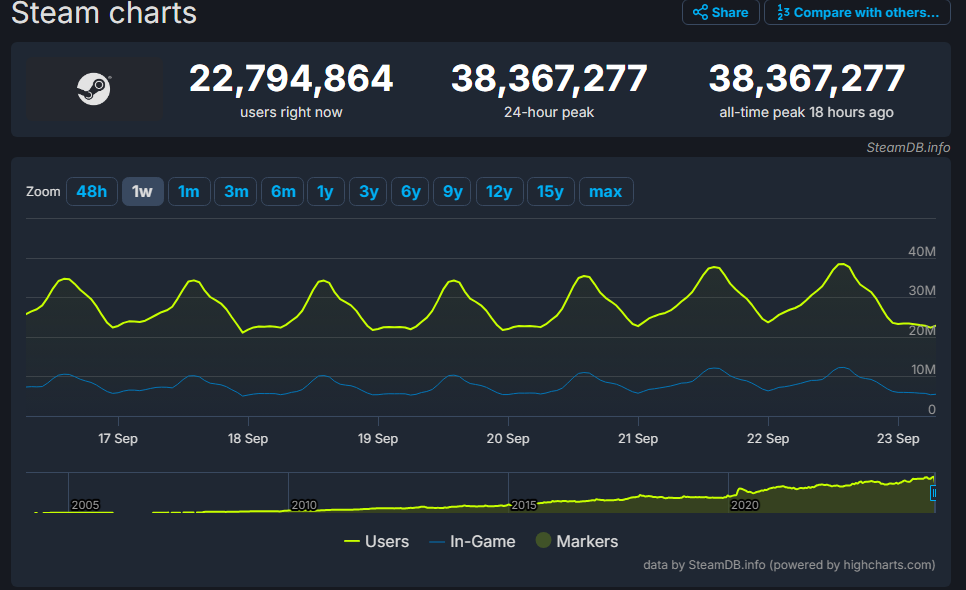This screenshot has width=966, height=590.
Task: Click the Steam logo icon
Action: tap(94, 89)
